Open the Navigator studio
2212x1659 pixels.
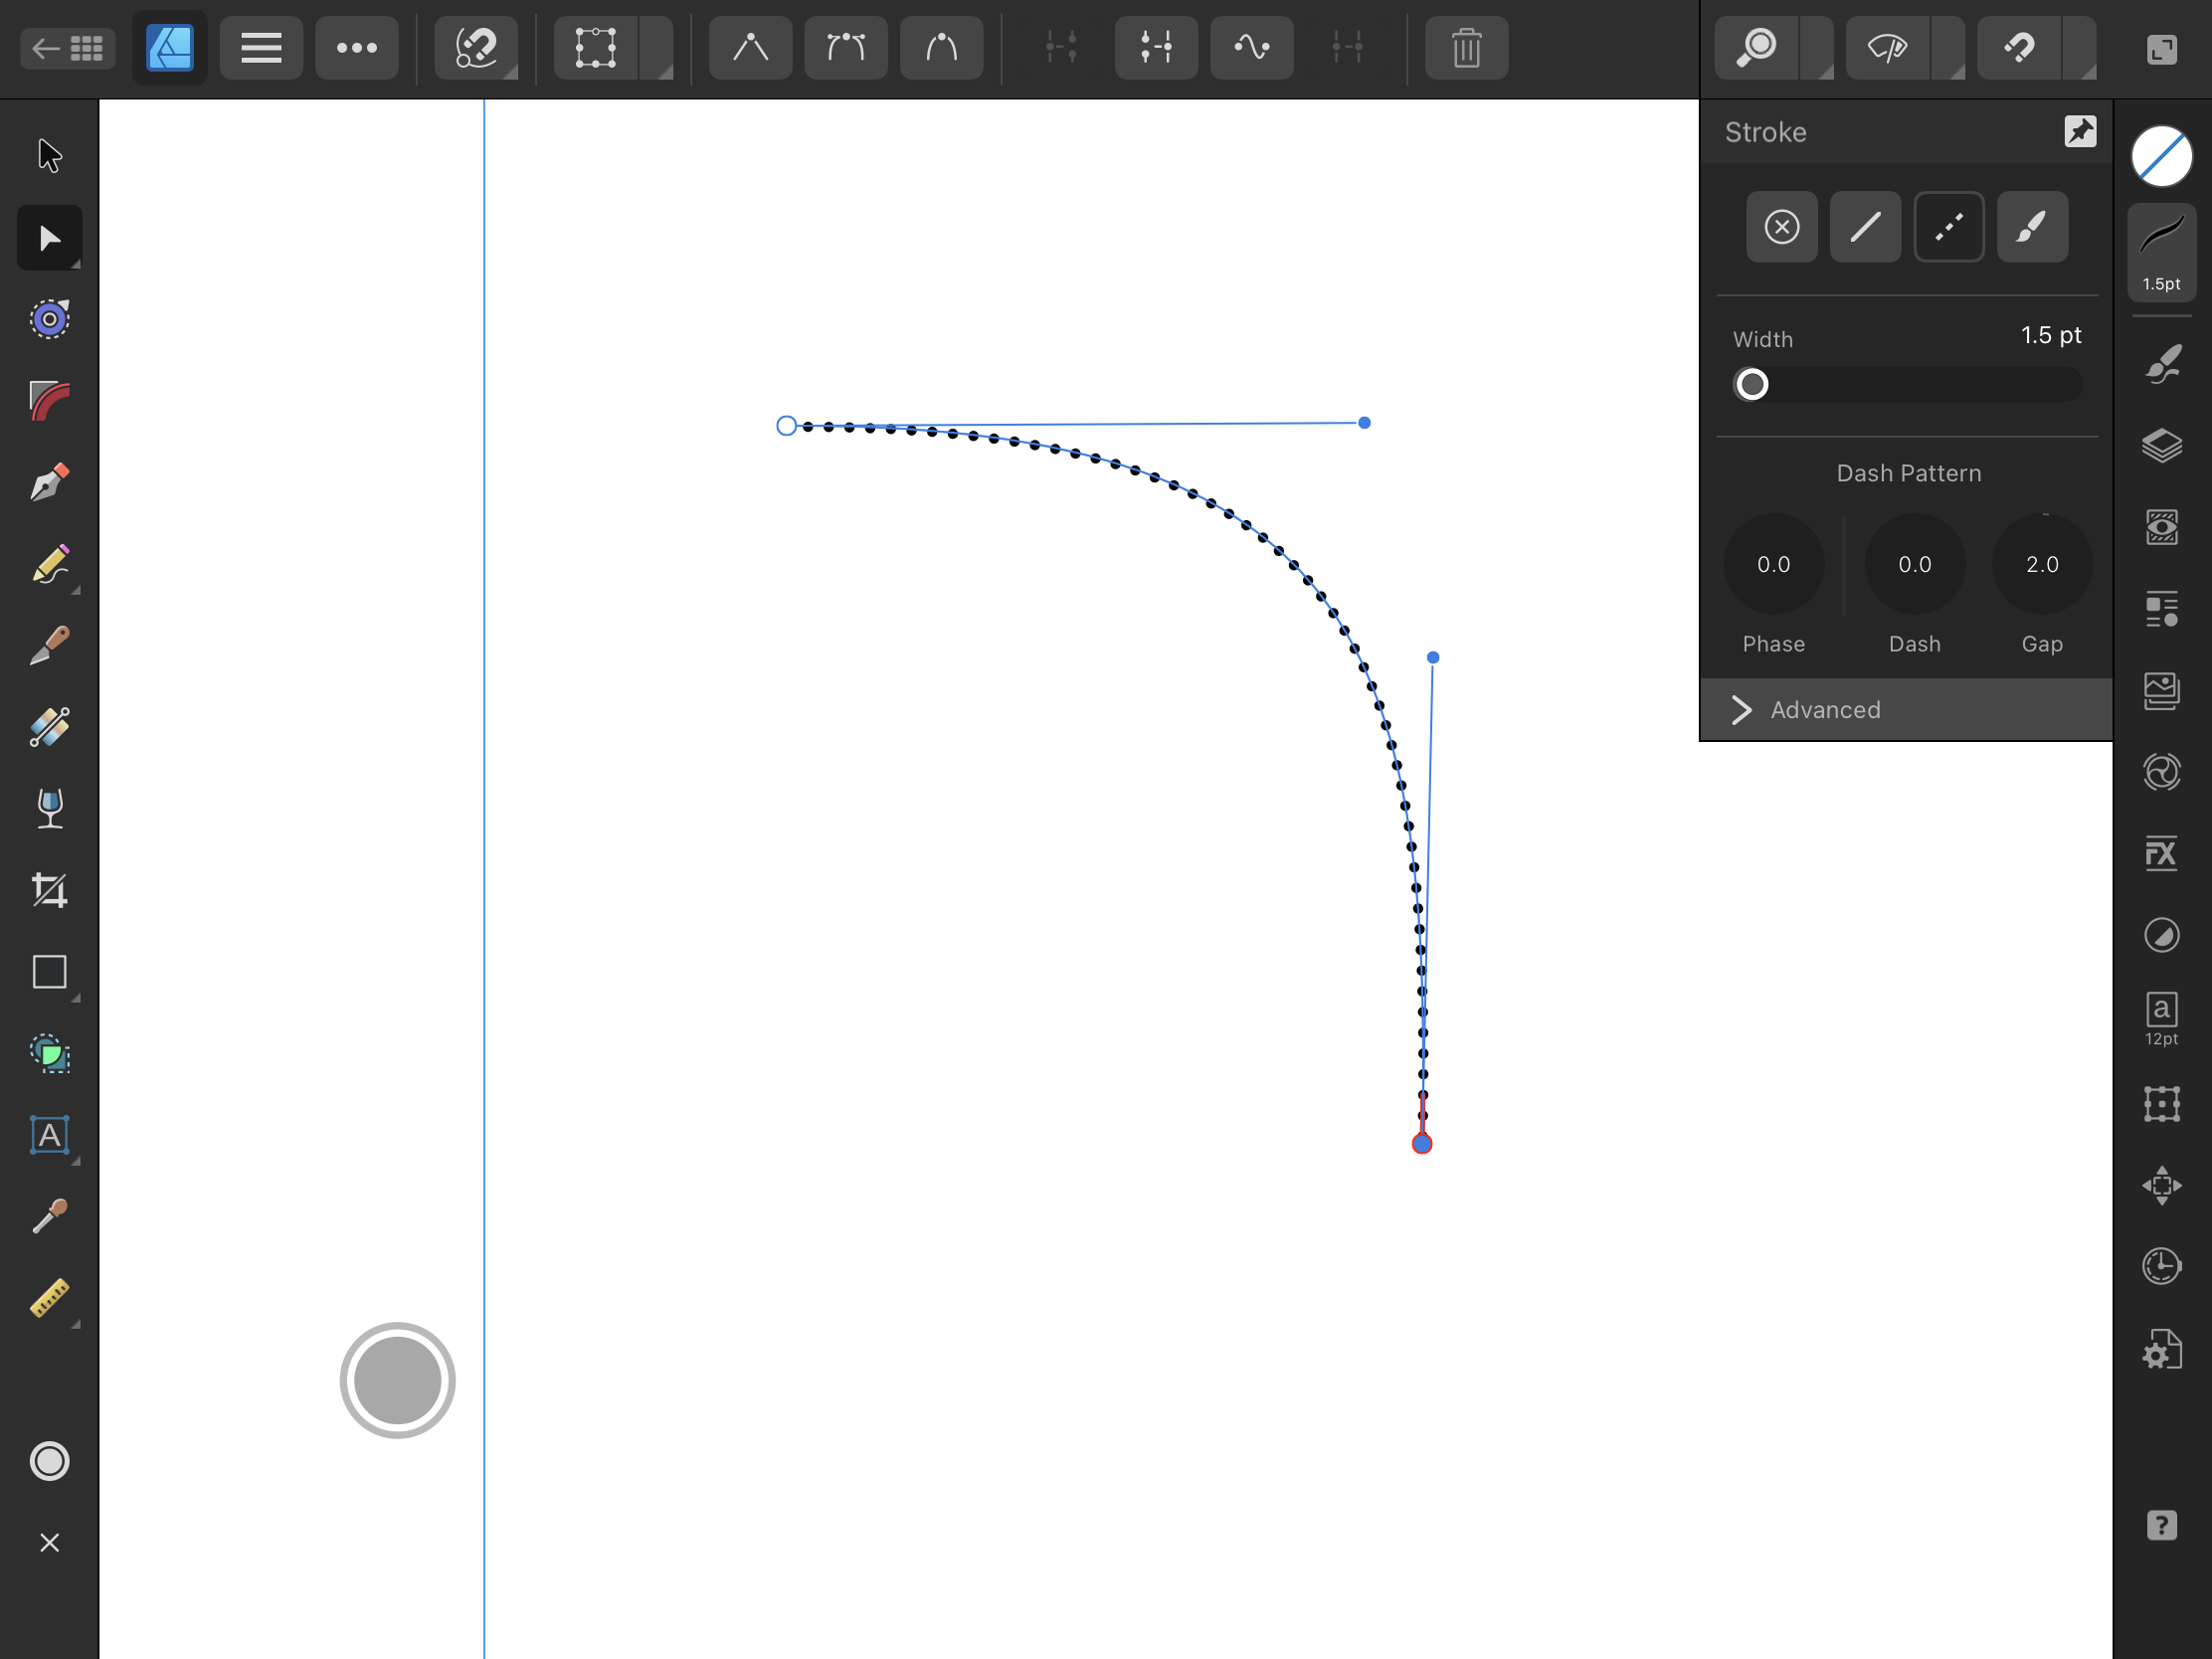(x=2162, y=1186)
